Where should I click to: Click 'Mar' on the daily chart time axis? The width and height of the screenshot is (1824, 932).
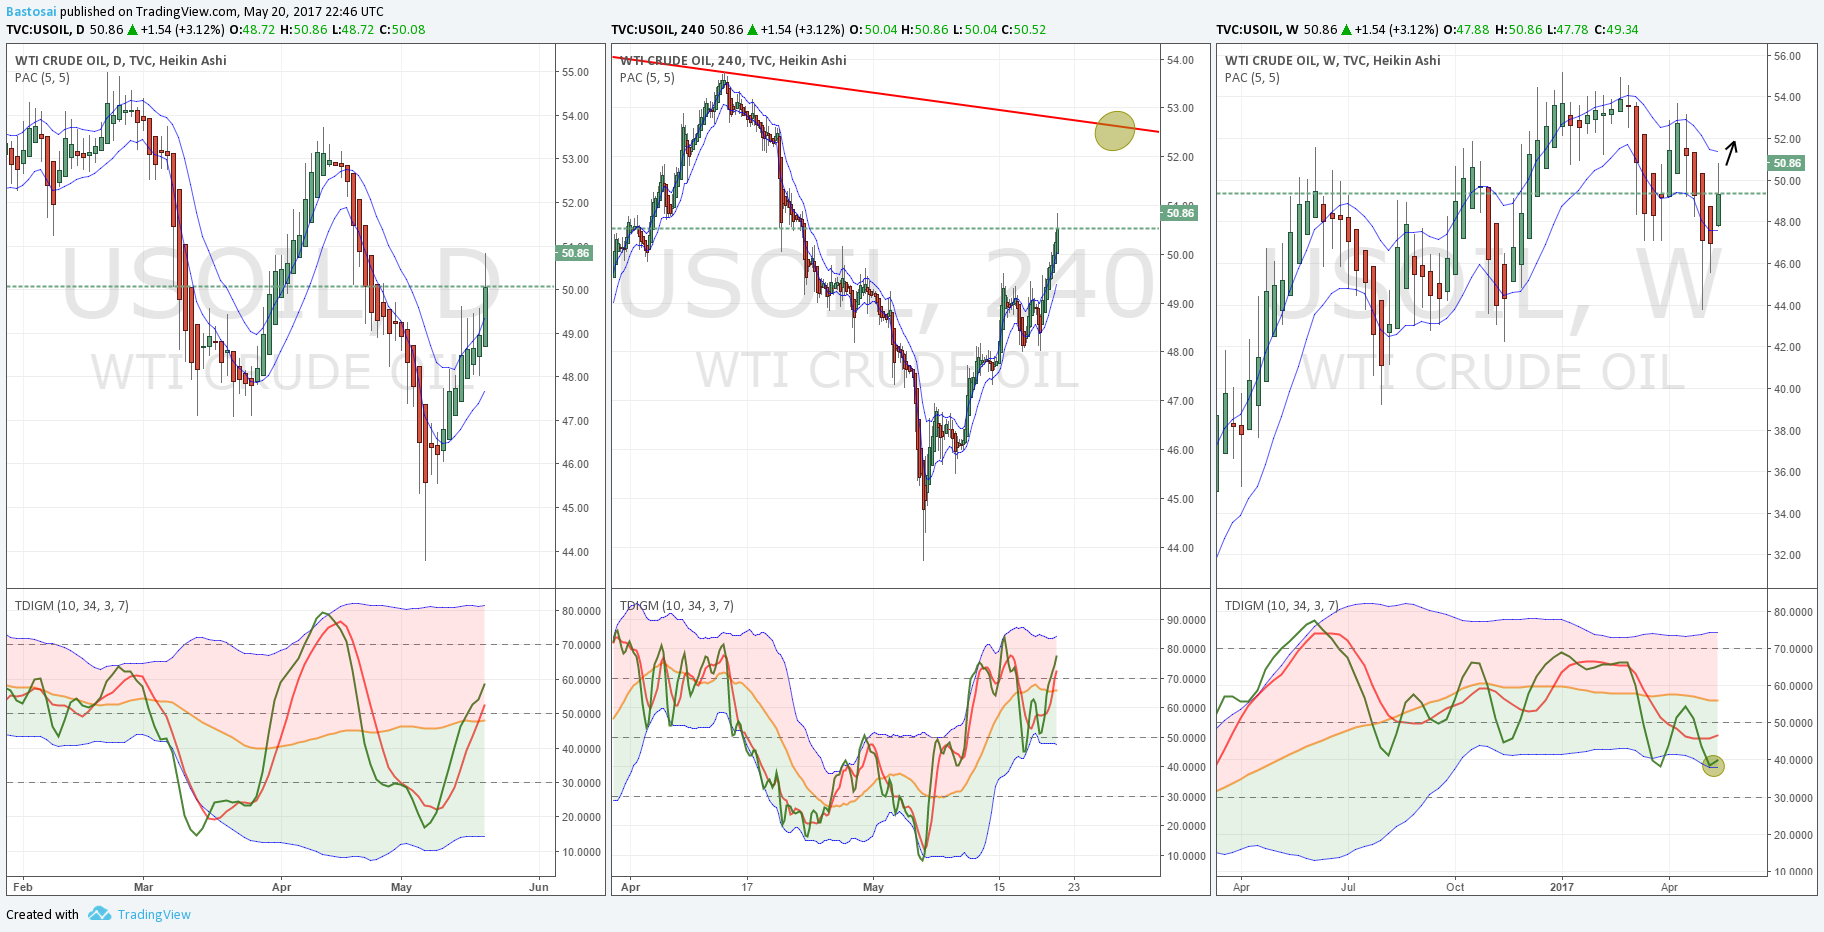pos(144,887)
